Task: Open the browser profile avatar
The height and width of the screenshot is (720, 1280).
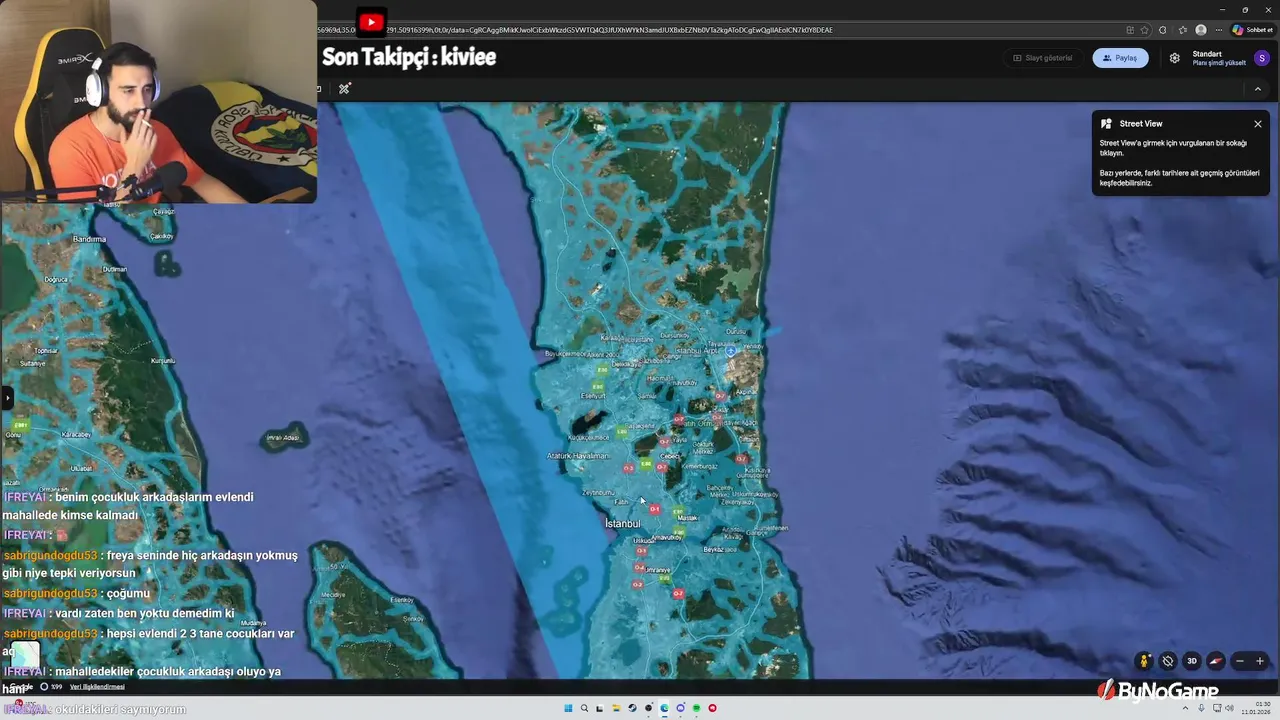Action: [x=1201, y=30]
